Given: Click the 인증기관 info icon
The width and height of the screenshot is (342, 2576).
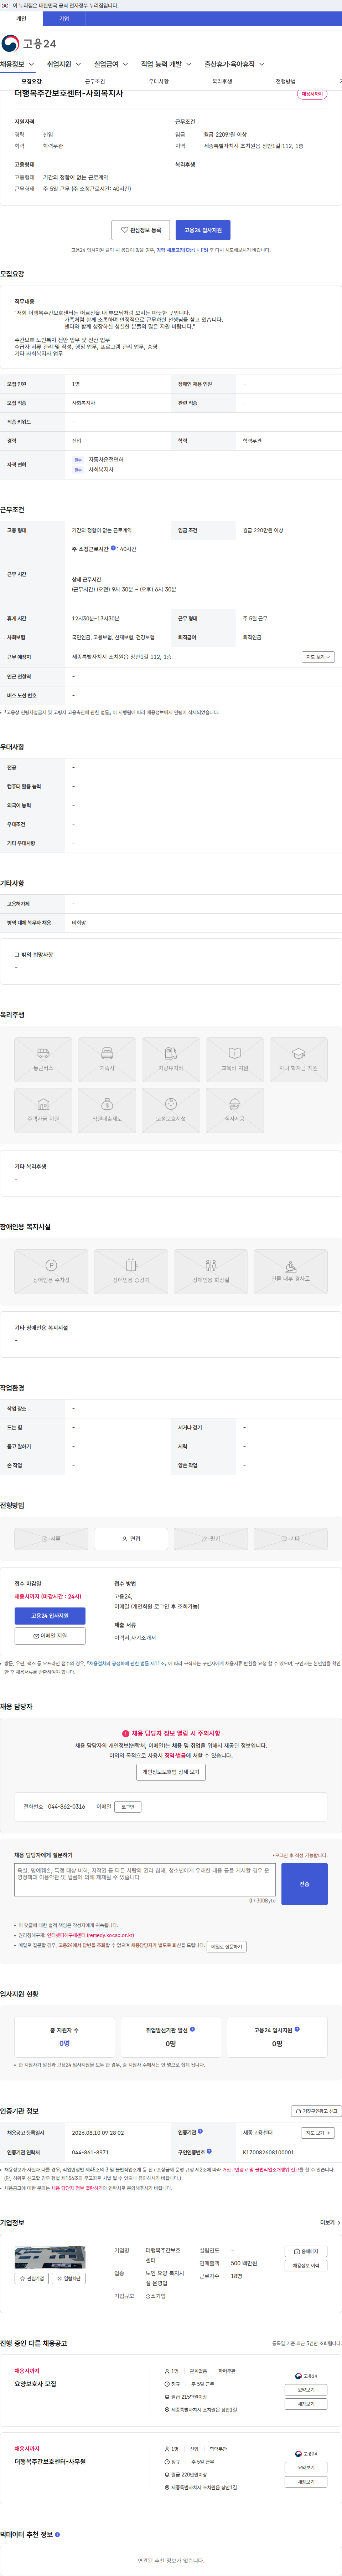Looking at the screenshot, I should 200,2131.
